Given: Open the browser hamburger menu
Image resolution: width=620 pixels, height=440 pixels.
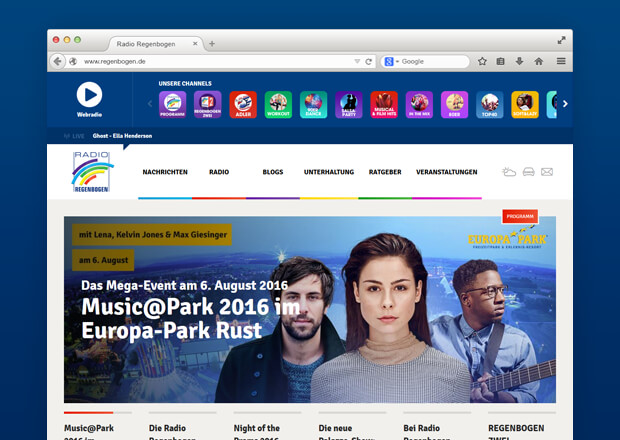Looking at the screenshot, I should pyautogui.click(x=561, y=61).
